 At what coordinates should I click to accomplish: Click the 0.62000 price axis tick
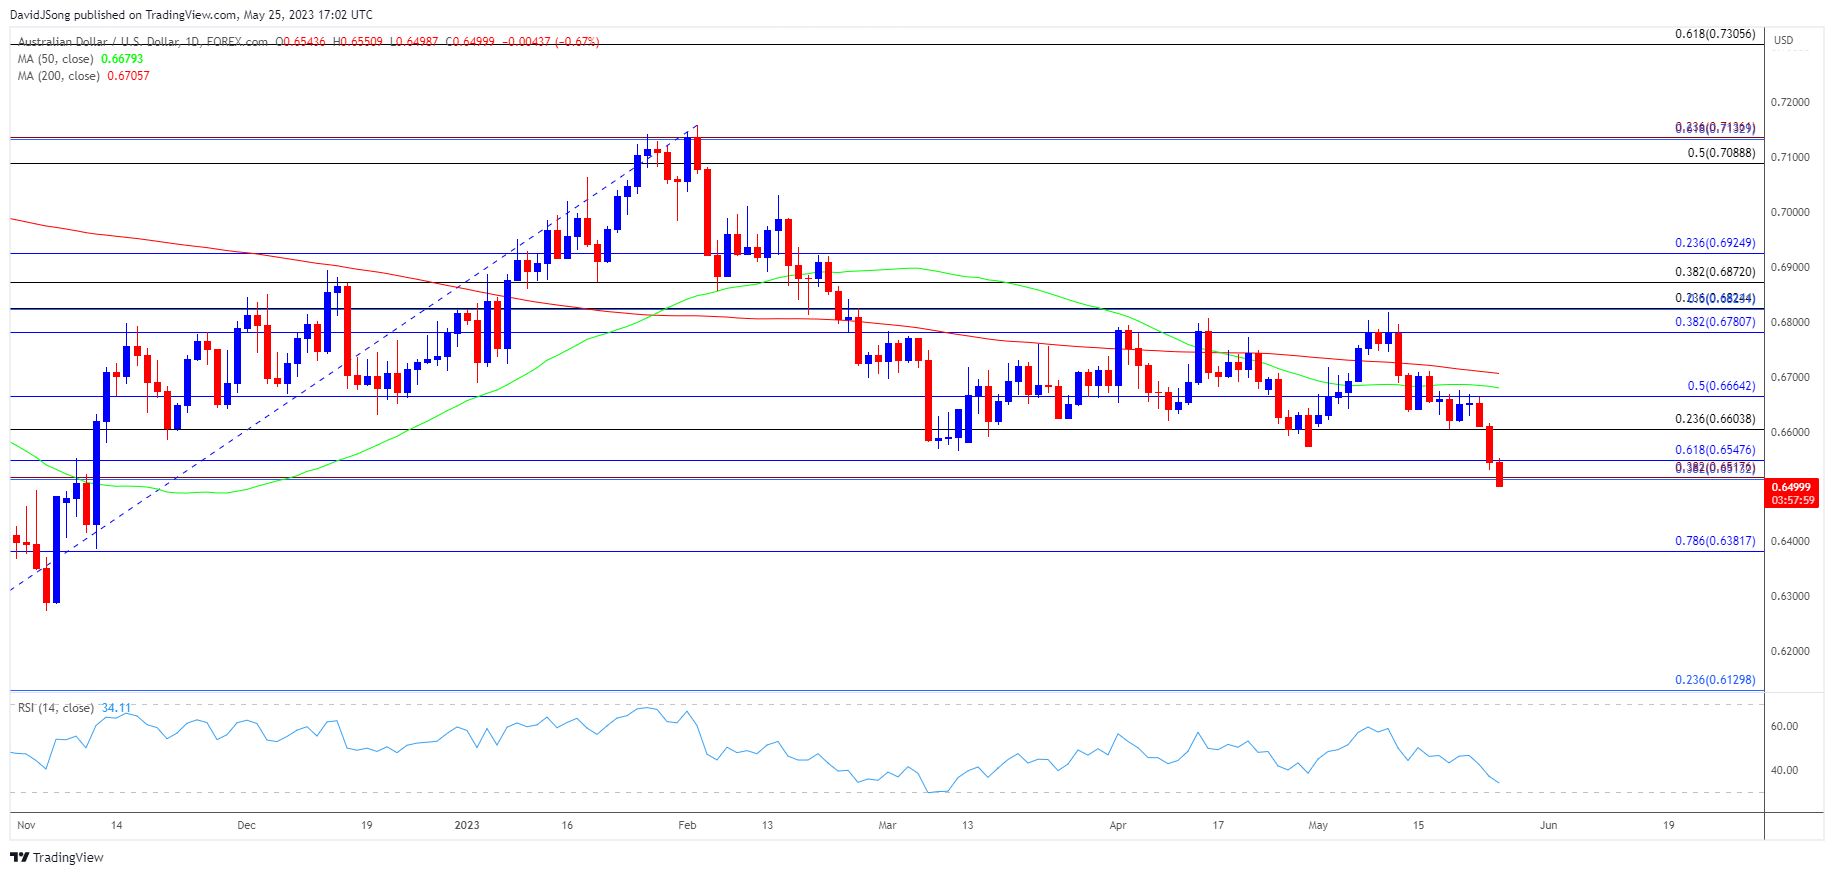(1790, 651)
